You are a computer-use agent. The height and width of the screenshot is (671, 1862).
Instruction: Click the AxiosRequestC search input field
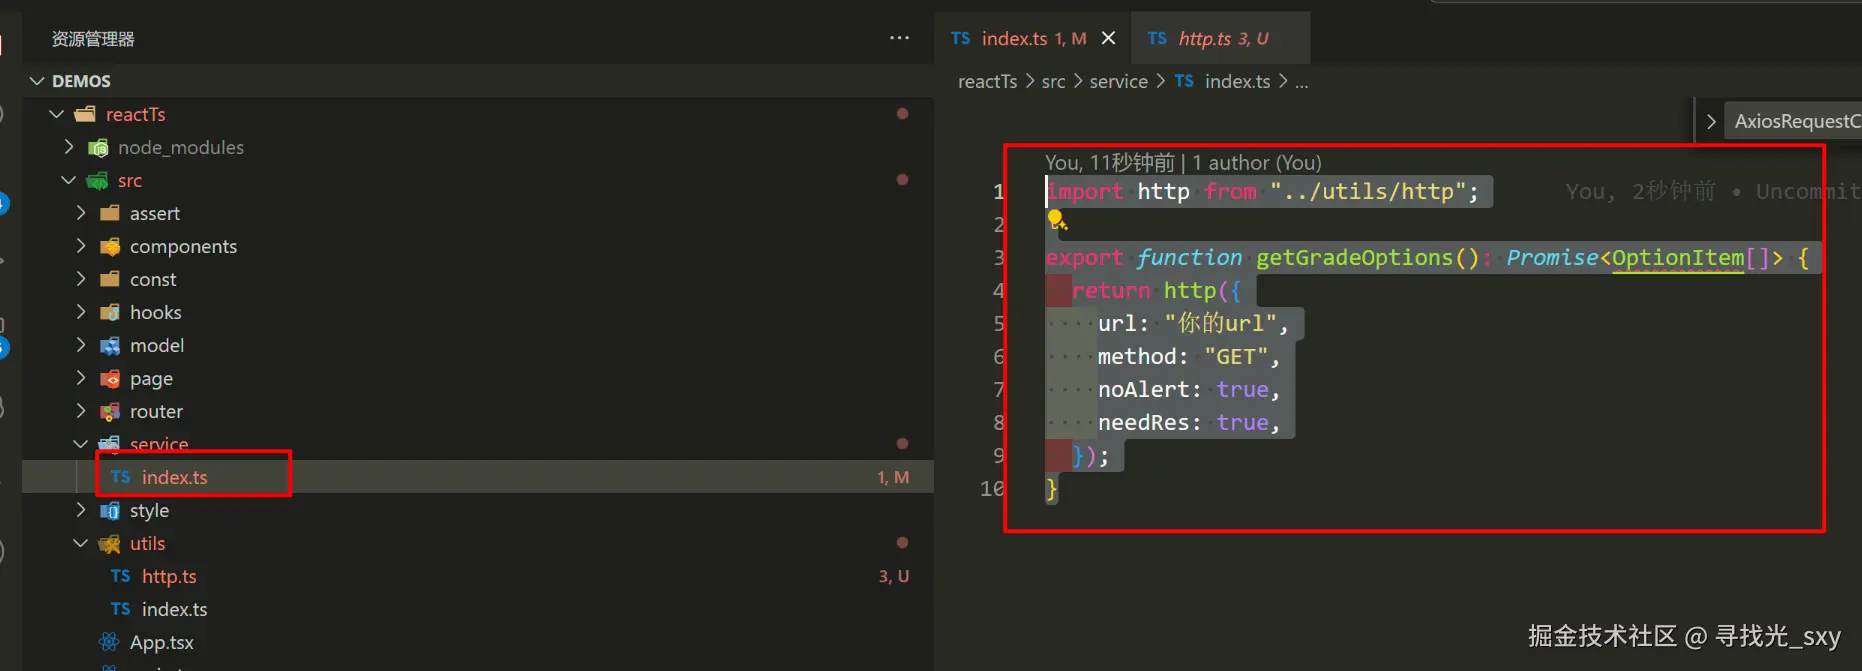tap(1794, 121)
